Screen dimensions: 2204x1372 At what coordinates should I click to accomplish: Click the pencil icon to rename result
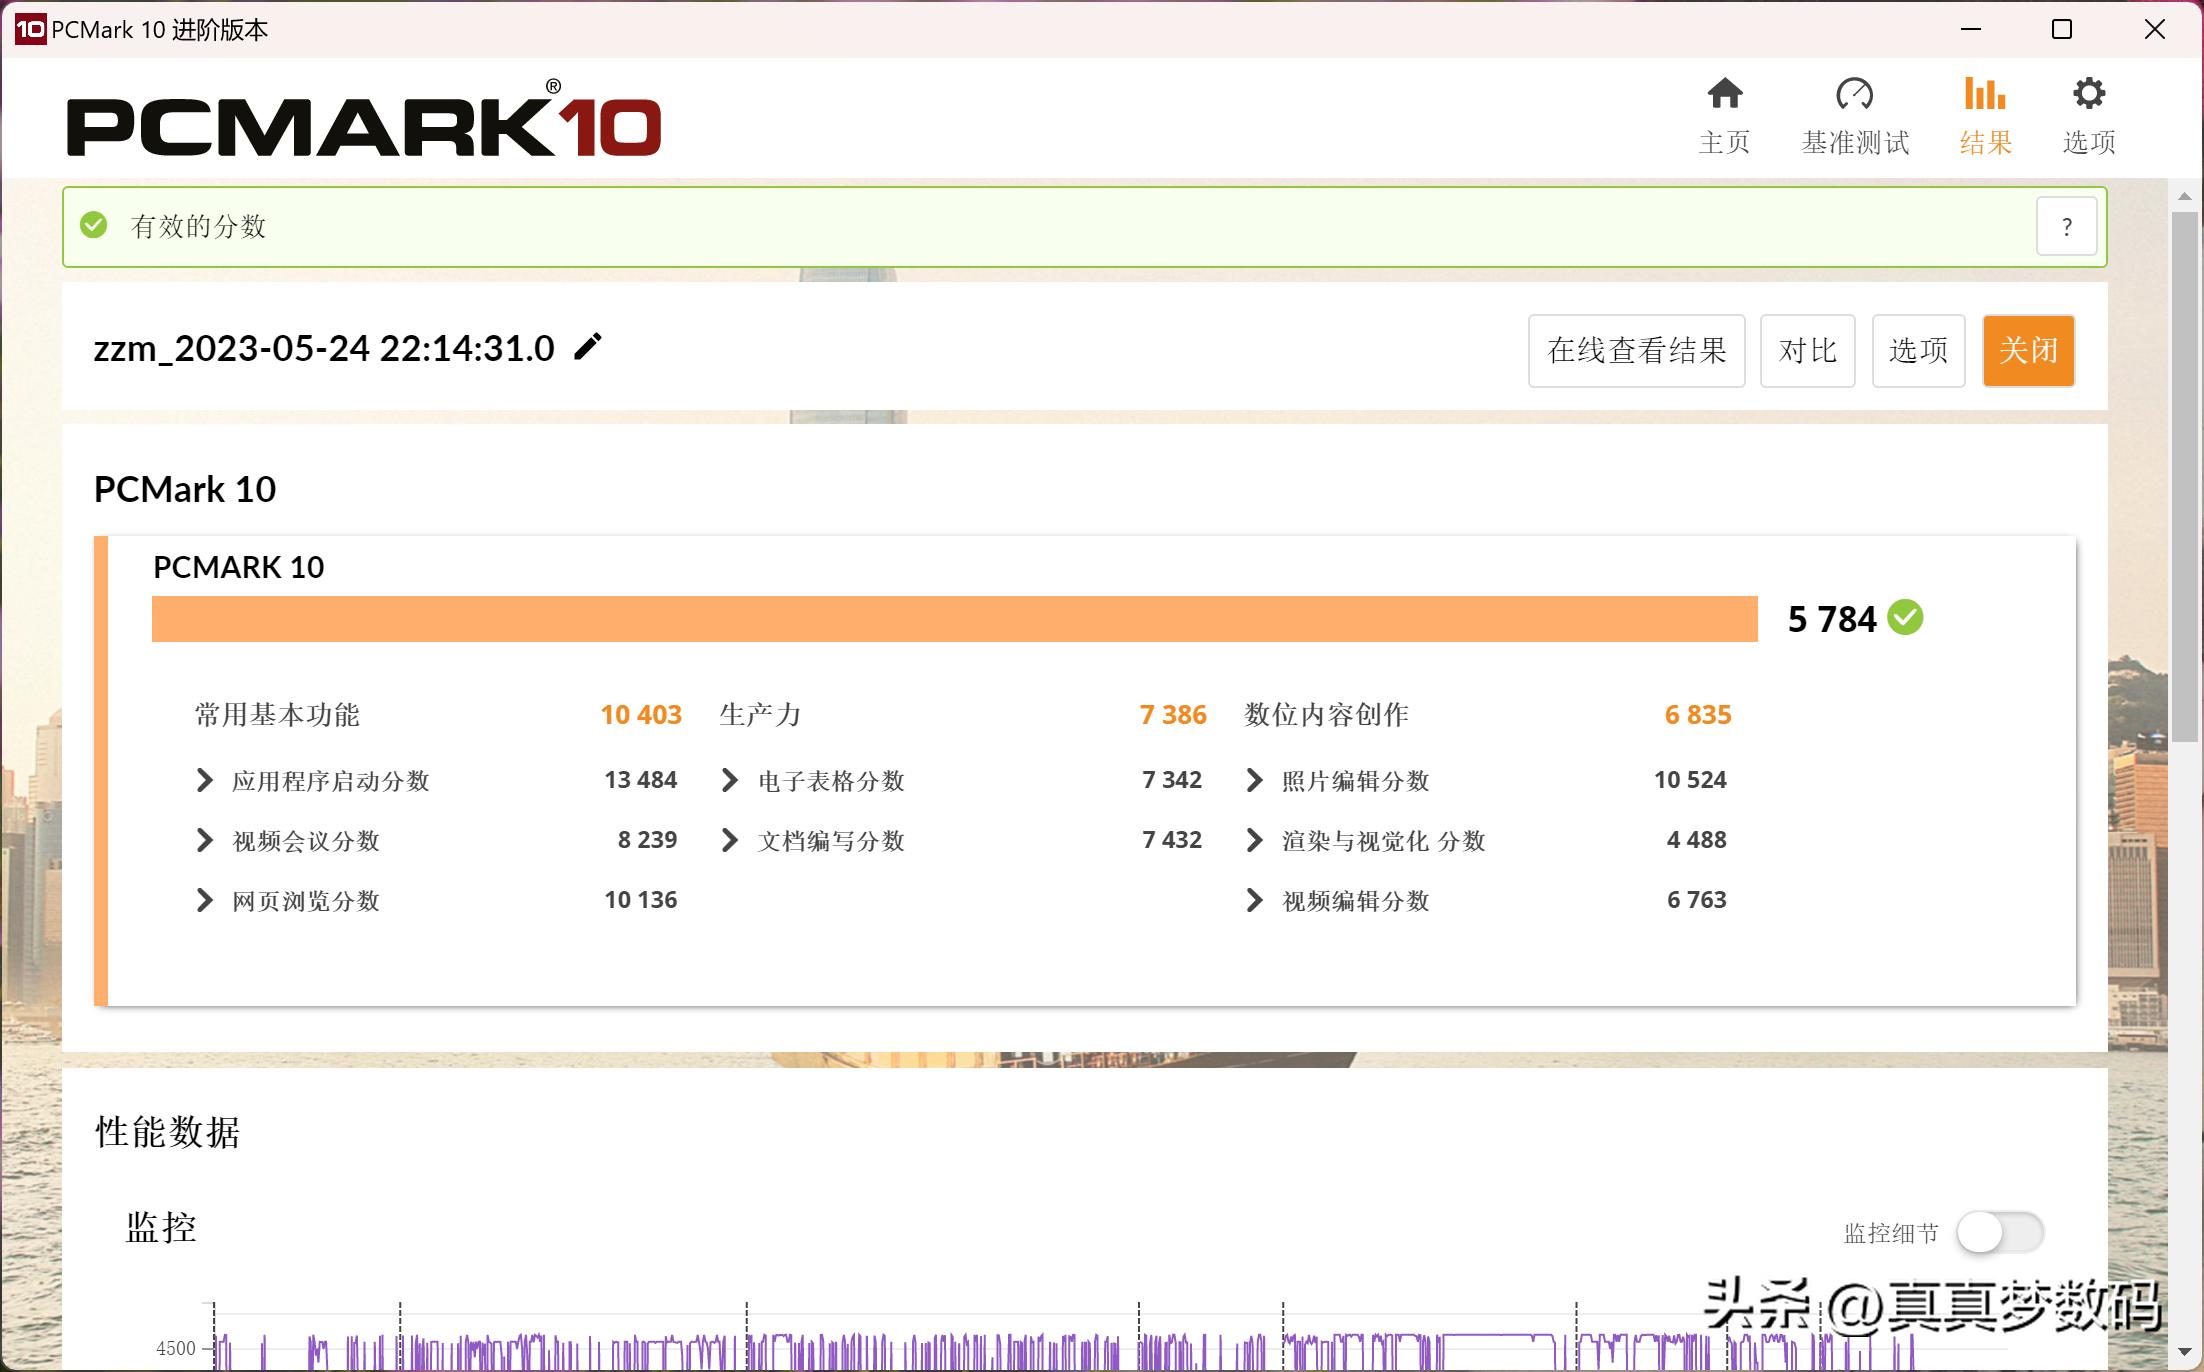click(x=588, y=347)
